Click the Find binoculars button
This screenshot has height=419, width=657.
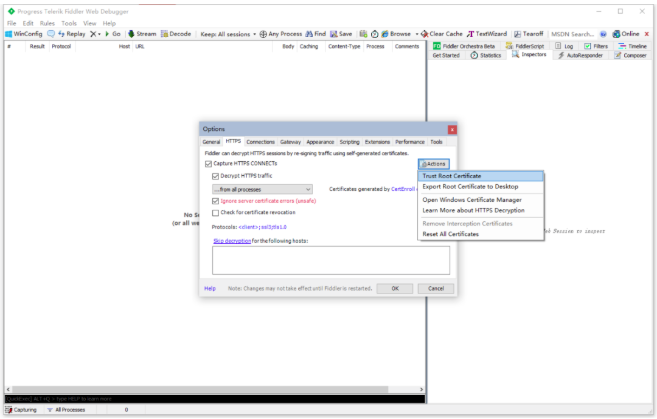(x=316, y=34)
